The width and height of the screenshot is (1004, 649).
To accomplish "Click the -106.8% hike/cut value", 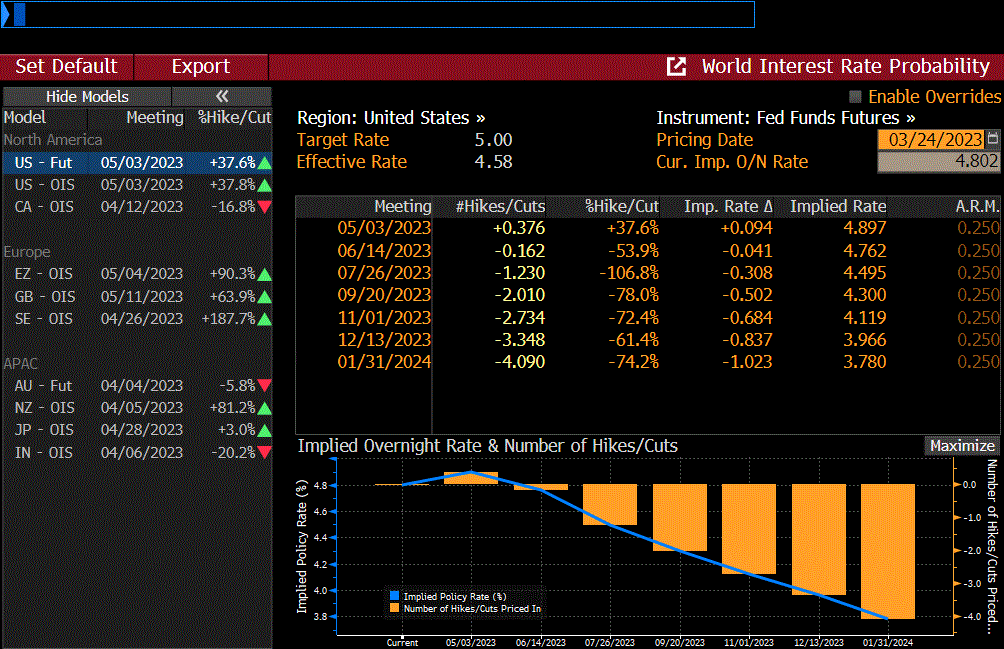I will click(x=629, y=273).
